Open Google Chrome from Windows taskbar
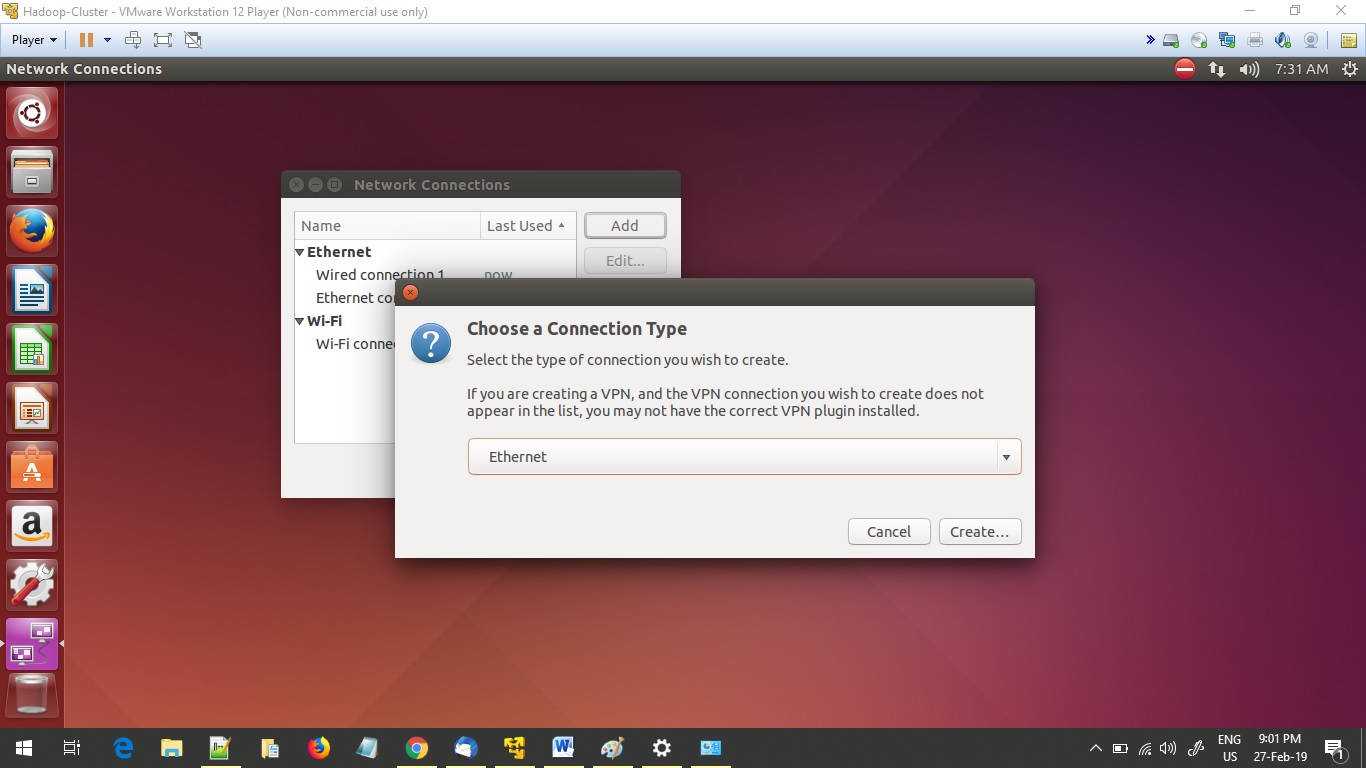Screen dimensions: 1366x768 coord(417,748)
